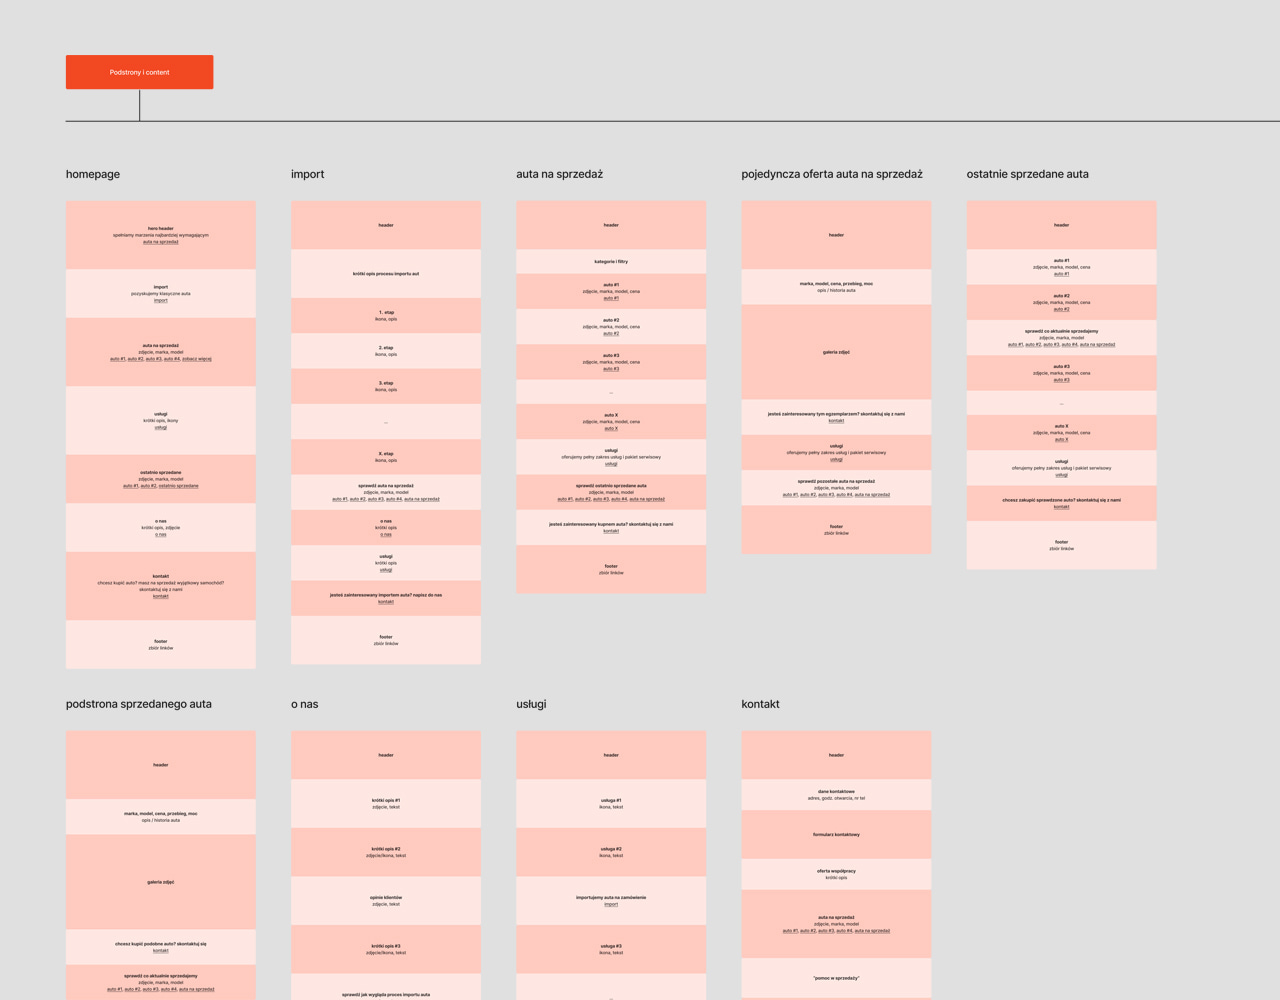Click the "1. etap" block in import column
The height and width of the screenshot is (1000, 1280).
coord(386,315)
